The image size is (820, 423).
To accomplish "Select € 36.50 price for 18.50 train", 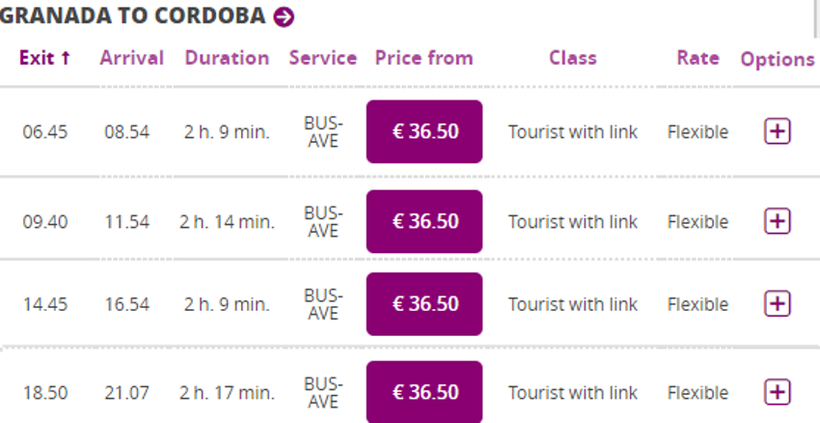I will (424, 392).
